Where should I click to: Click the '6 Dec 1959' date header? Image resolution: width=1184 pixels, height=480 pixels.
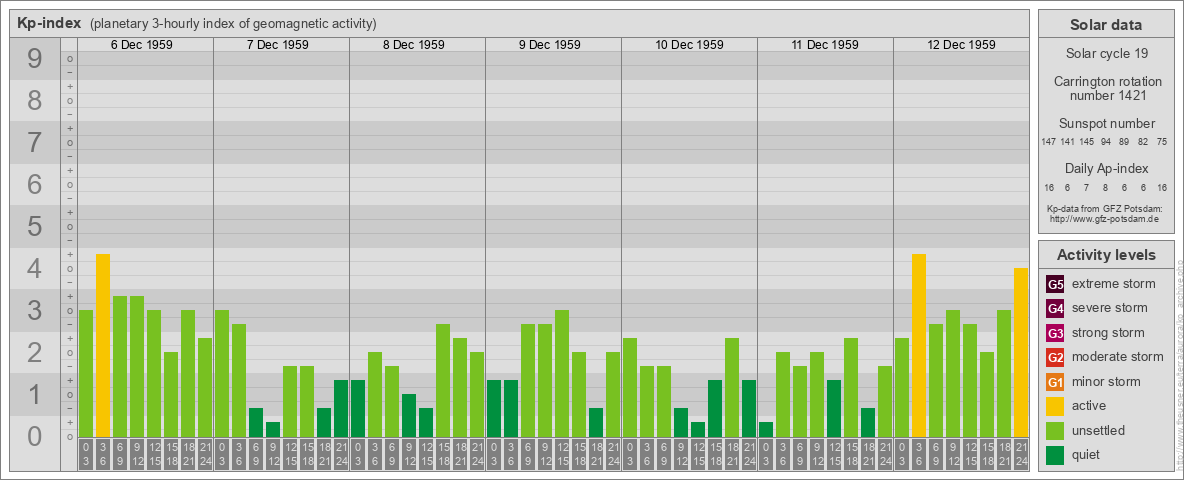141,45
